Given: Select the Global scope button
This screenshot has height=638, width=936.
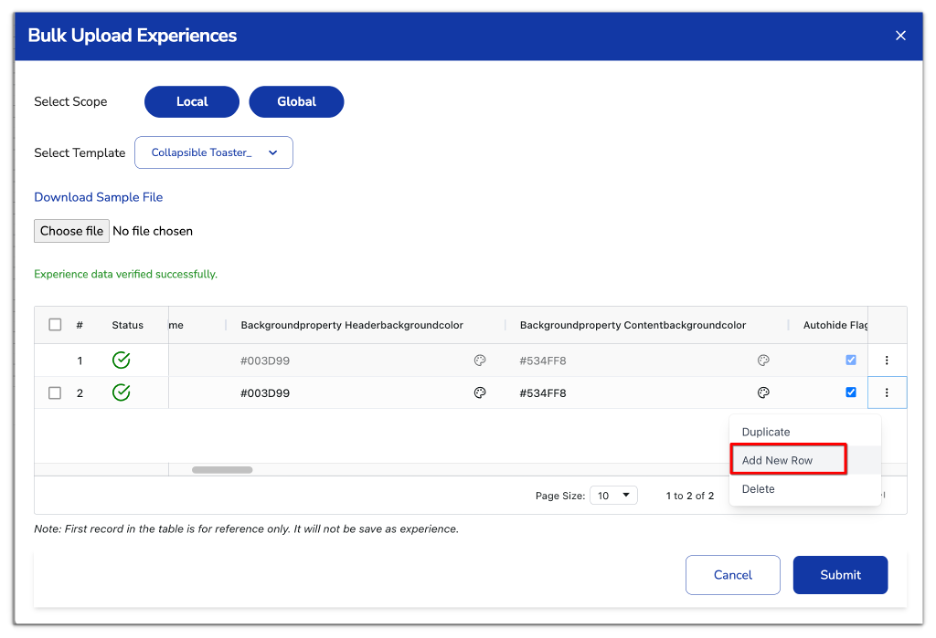Looking at the screenshot, I should (x=296, y=101).
